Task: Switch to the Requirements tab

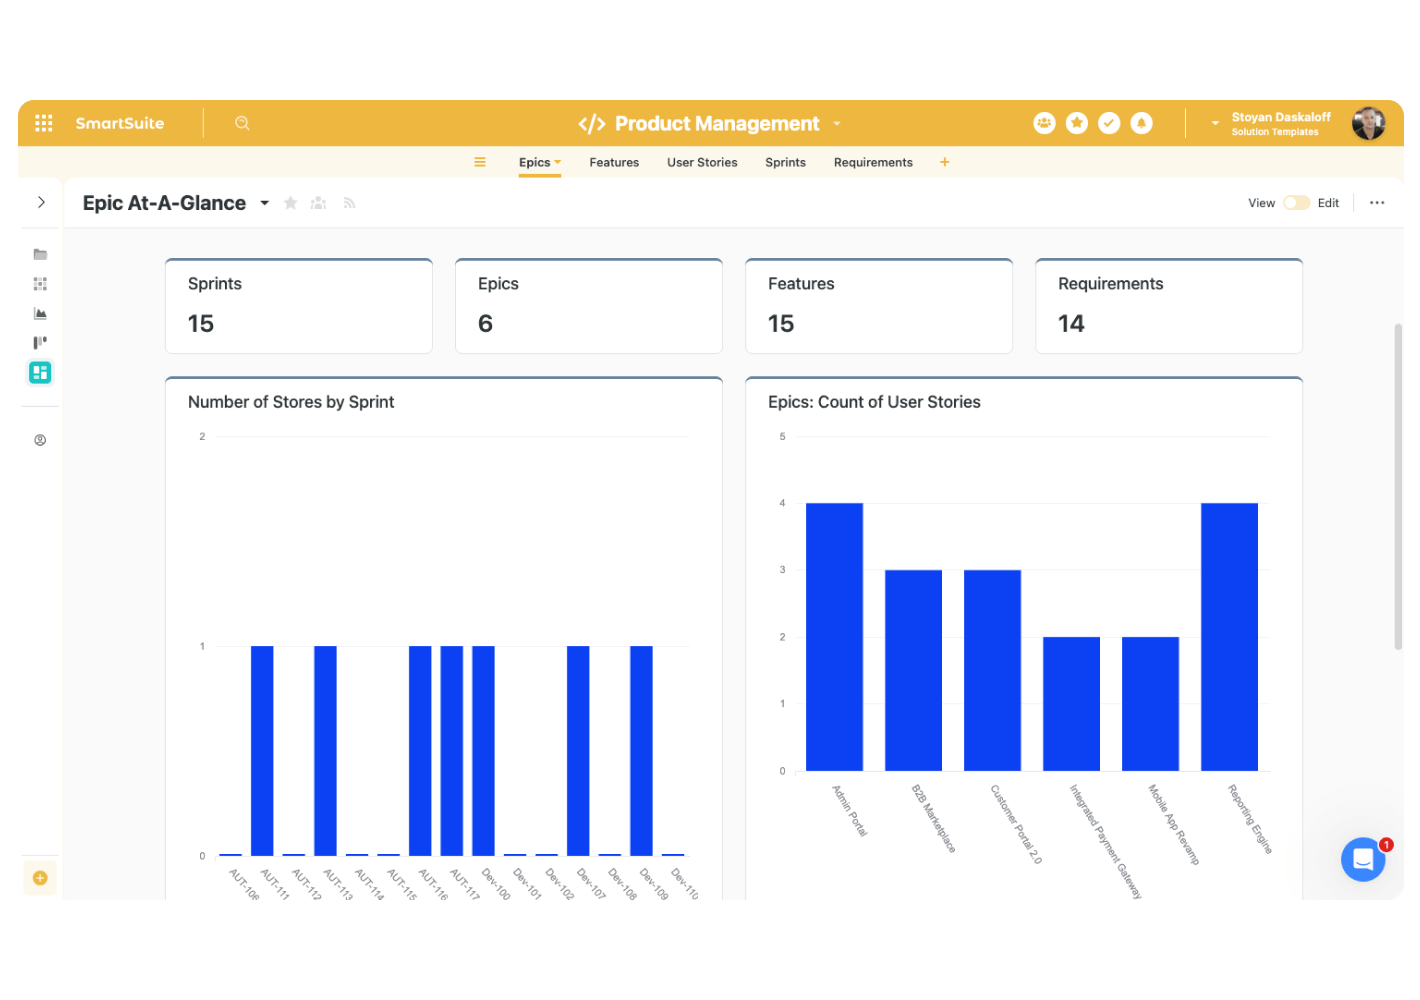Action: click(x=873, y=162)
